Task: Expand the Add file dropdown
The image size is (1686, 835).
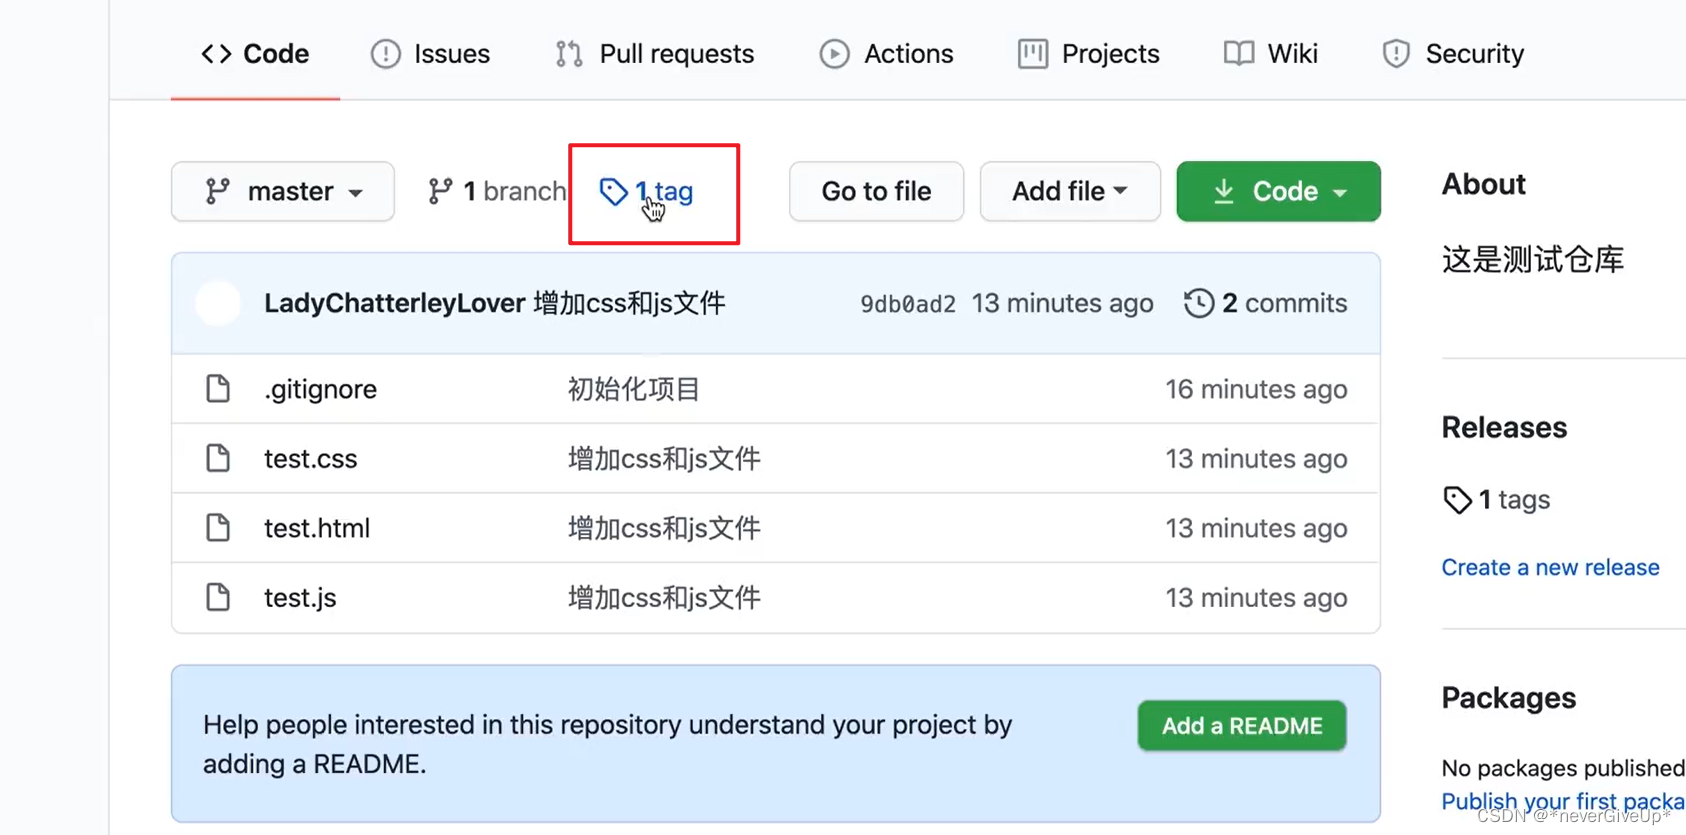Action: [1070, 191]
